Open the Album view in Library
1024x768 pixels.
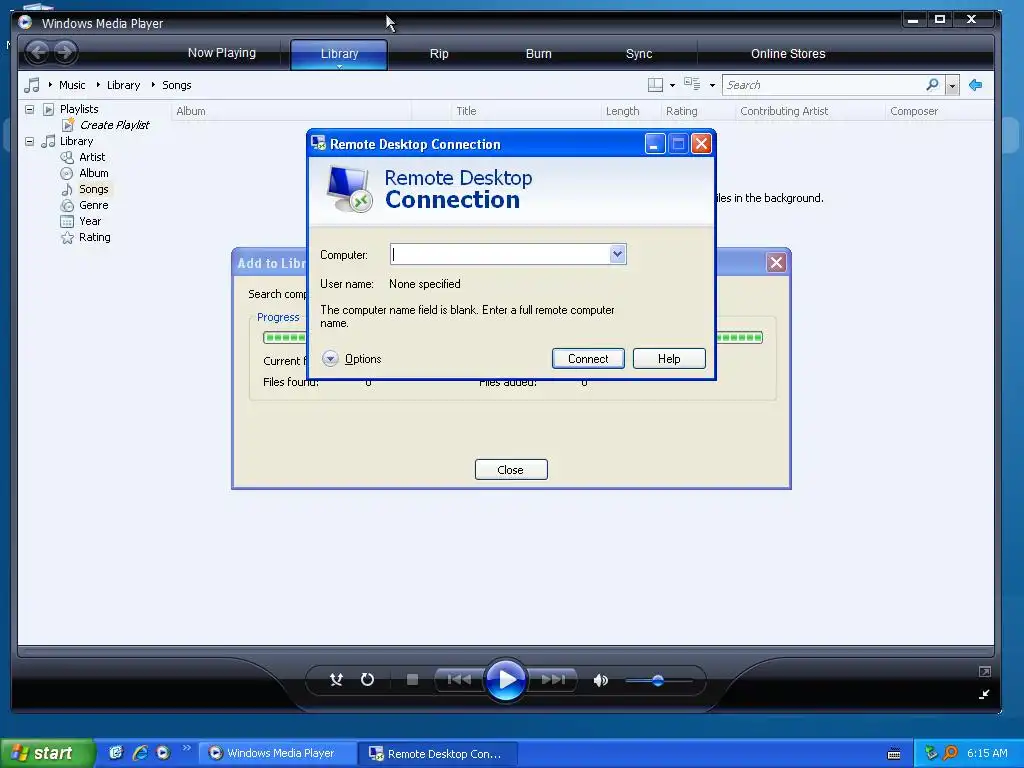(93, 173)
